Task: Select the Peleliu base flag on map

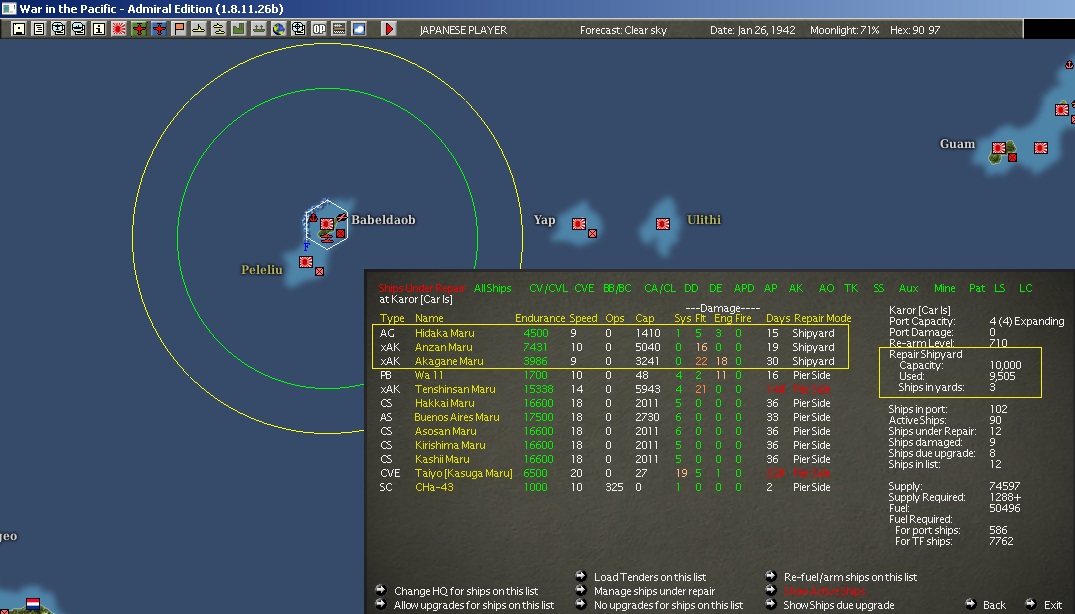Action: point(306,262)
